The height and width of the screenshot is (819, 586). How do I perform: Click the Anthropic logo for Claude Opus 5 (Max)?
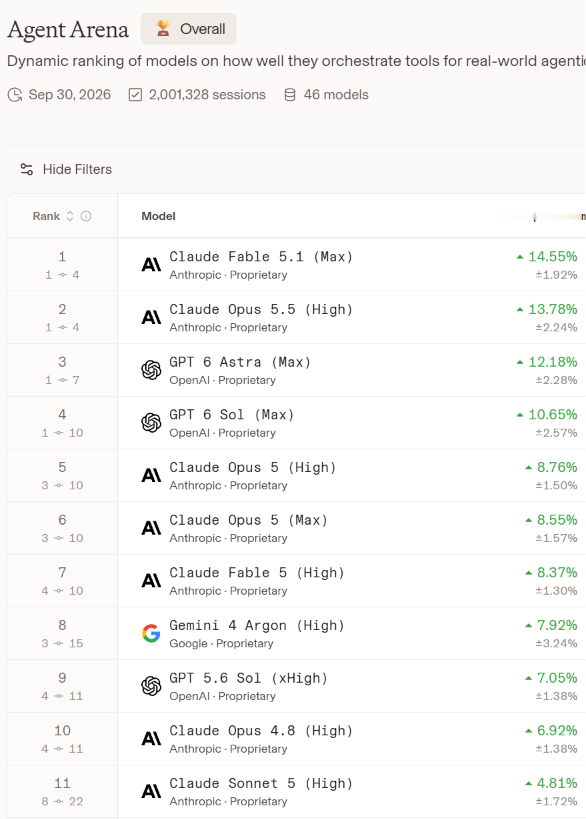click(151, 529)
